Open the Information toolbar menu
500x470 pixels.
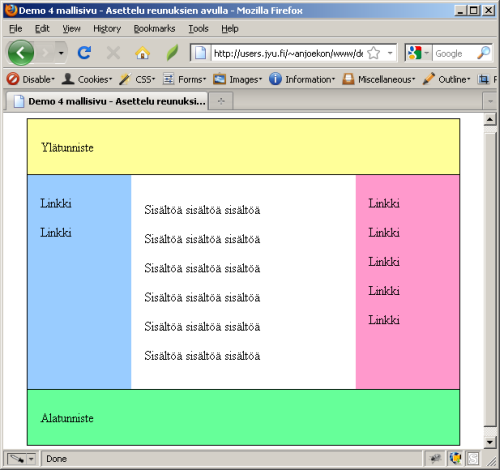(x=302, y=79)
